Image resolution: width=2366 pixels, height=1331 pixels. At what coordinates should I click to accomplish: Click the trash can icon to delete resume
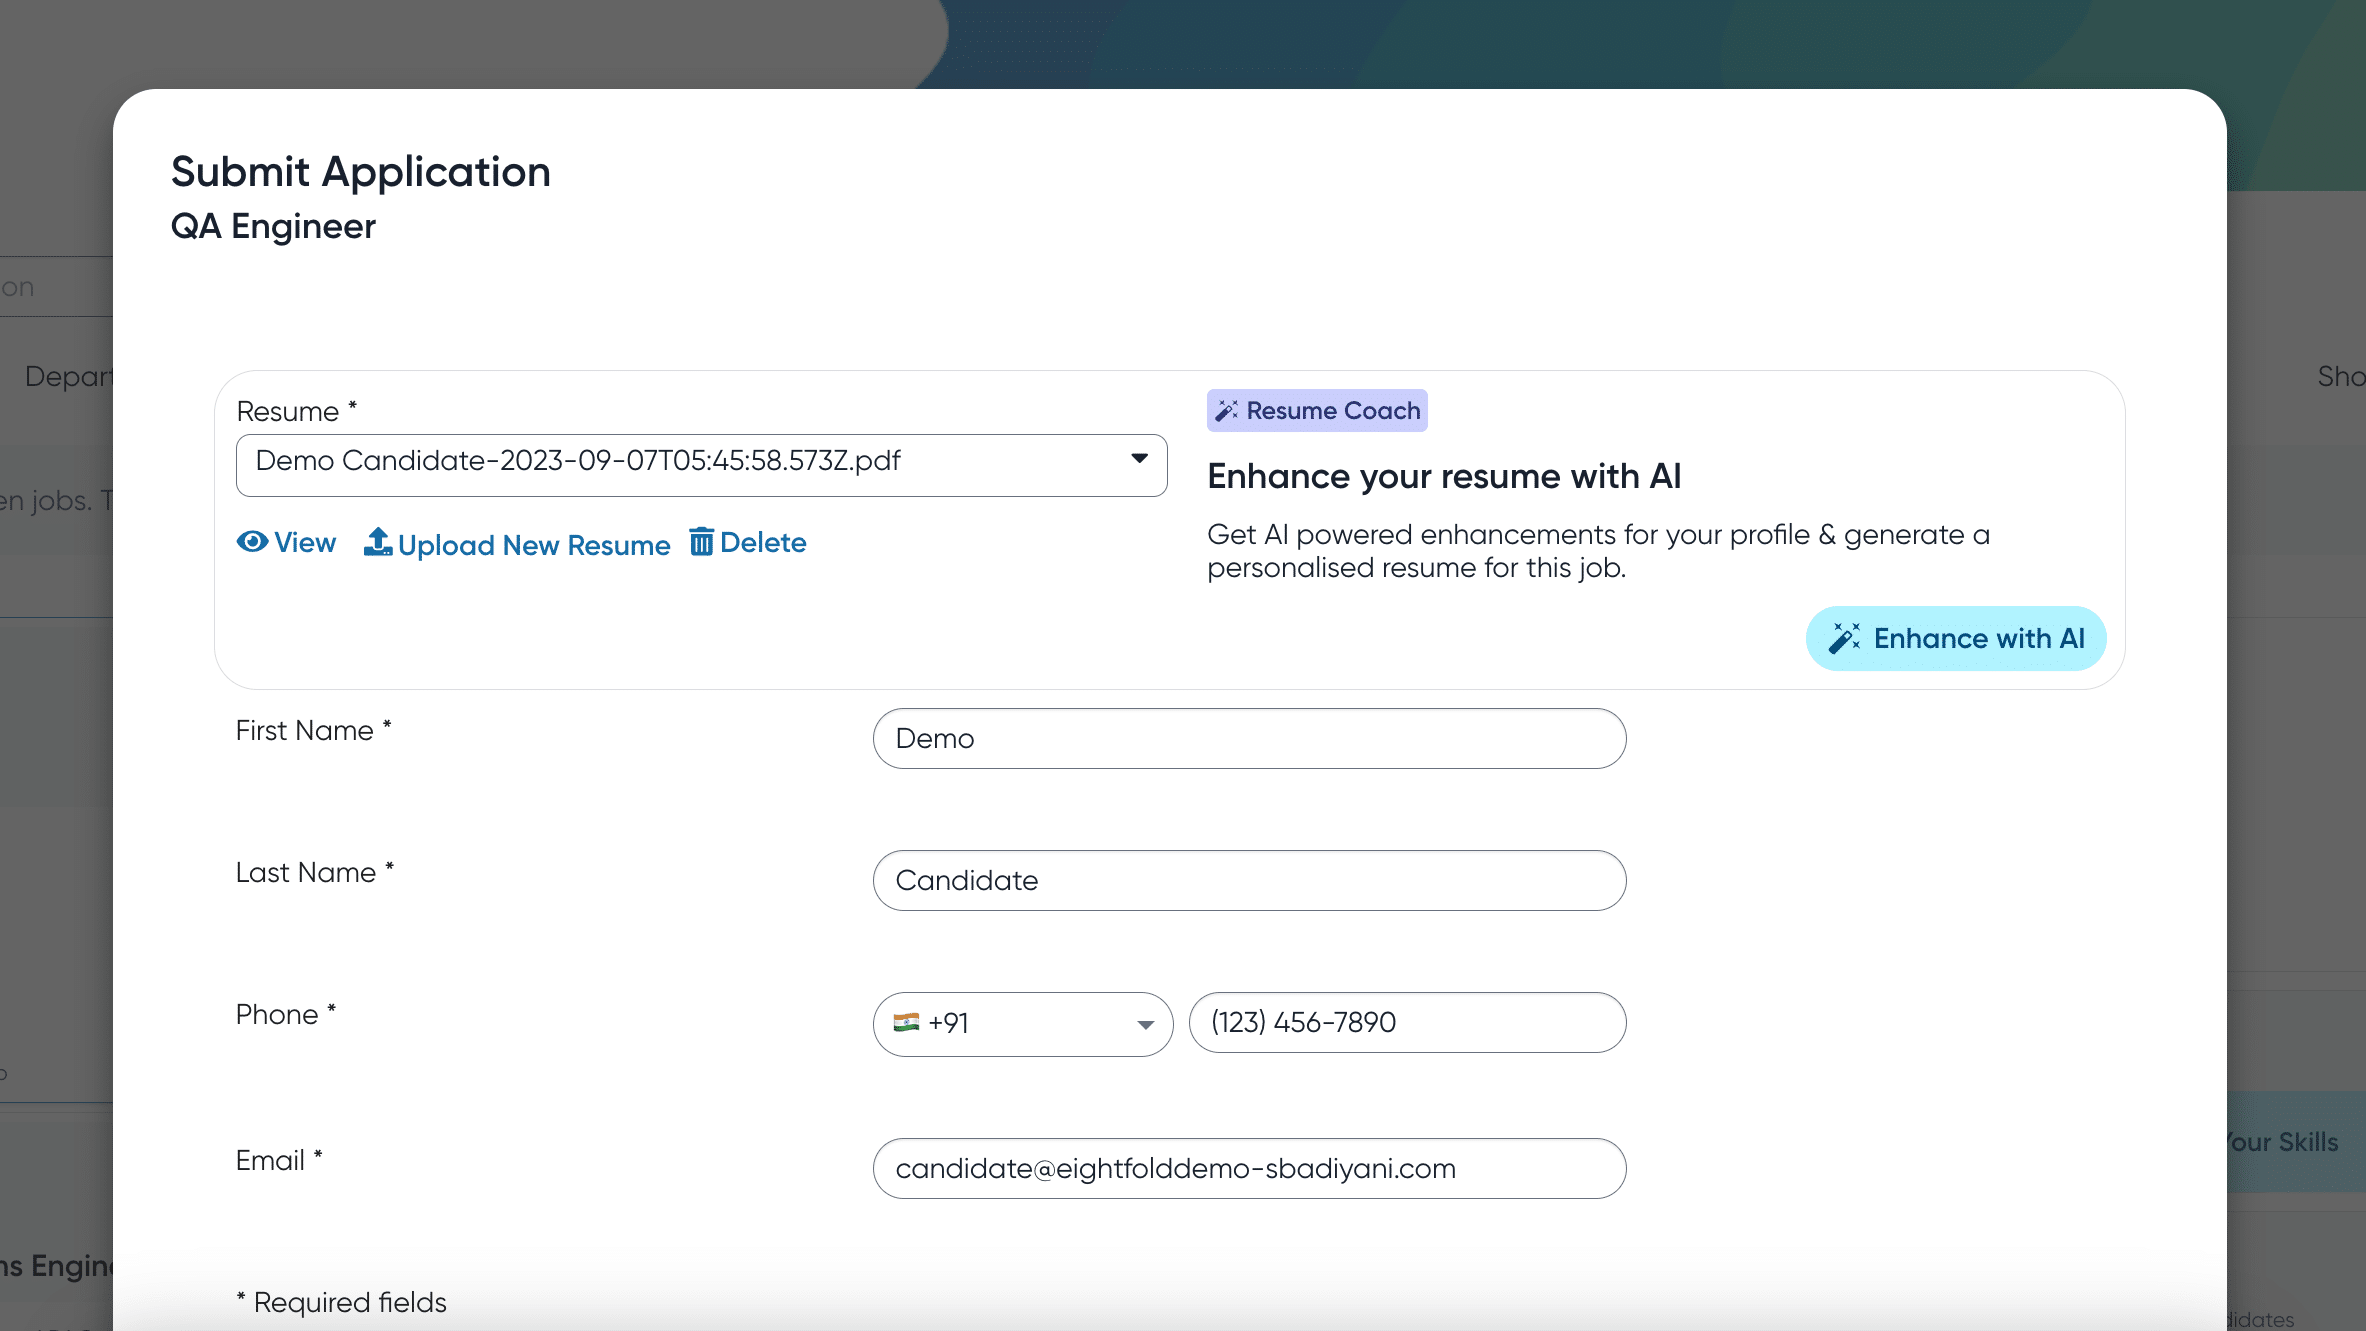coord(702,542)
